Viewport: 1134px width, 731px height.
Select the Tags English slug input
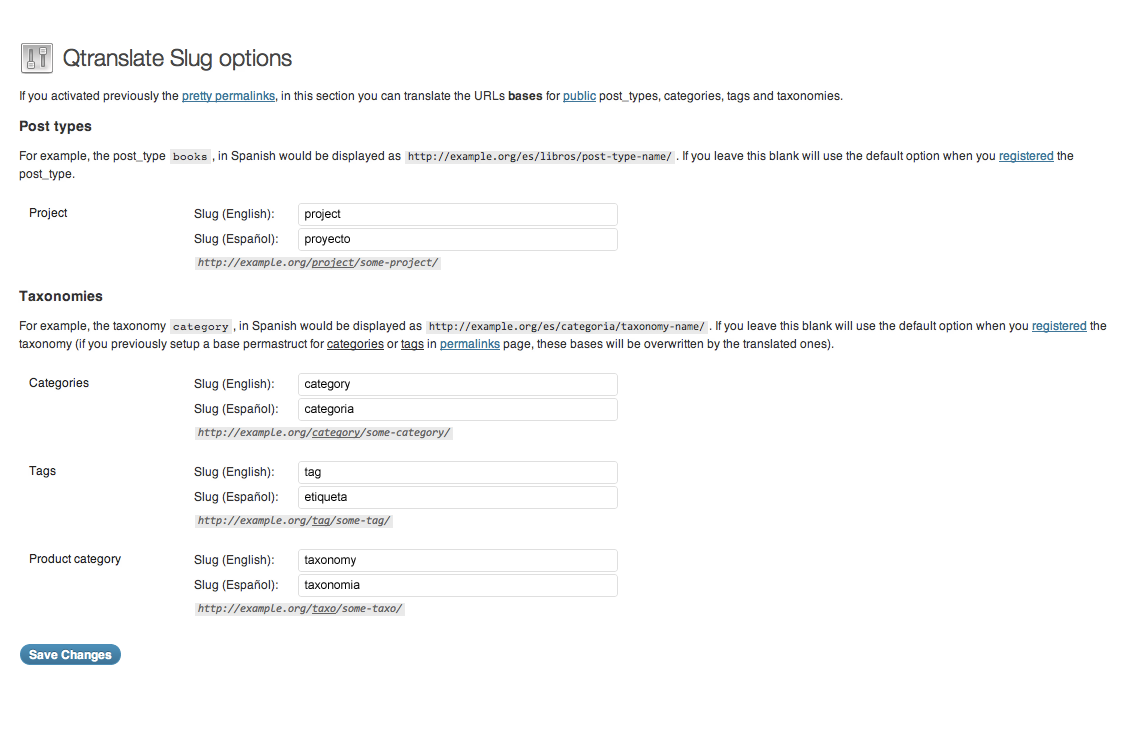(458, 472)
